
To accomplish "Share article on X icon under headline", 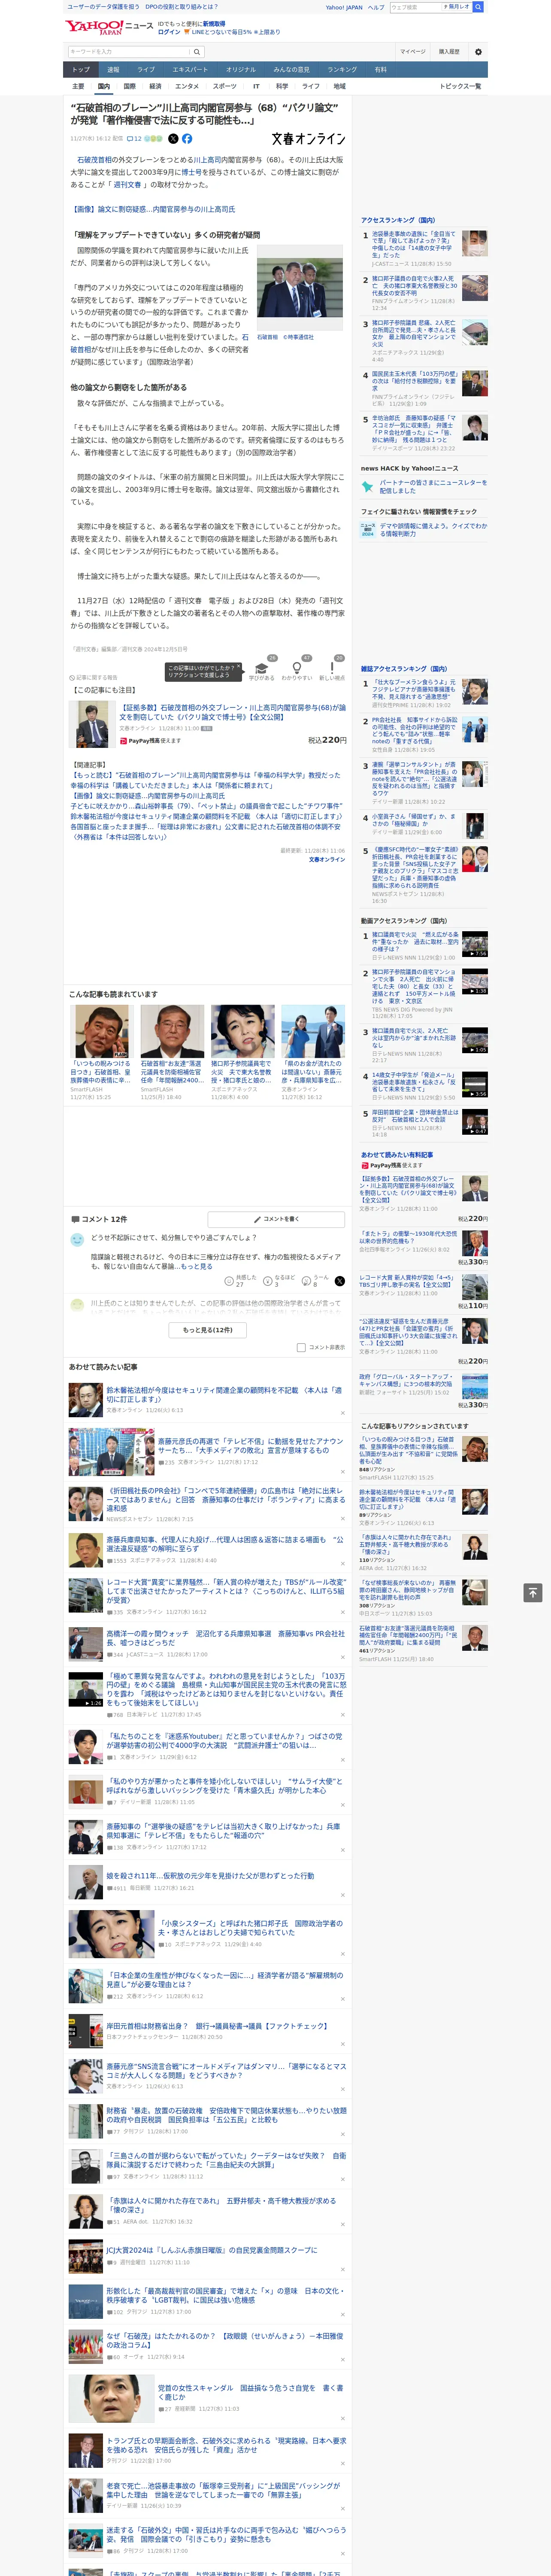I will (x=173, y=139).
